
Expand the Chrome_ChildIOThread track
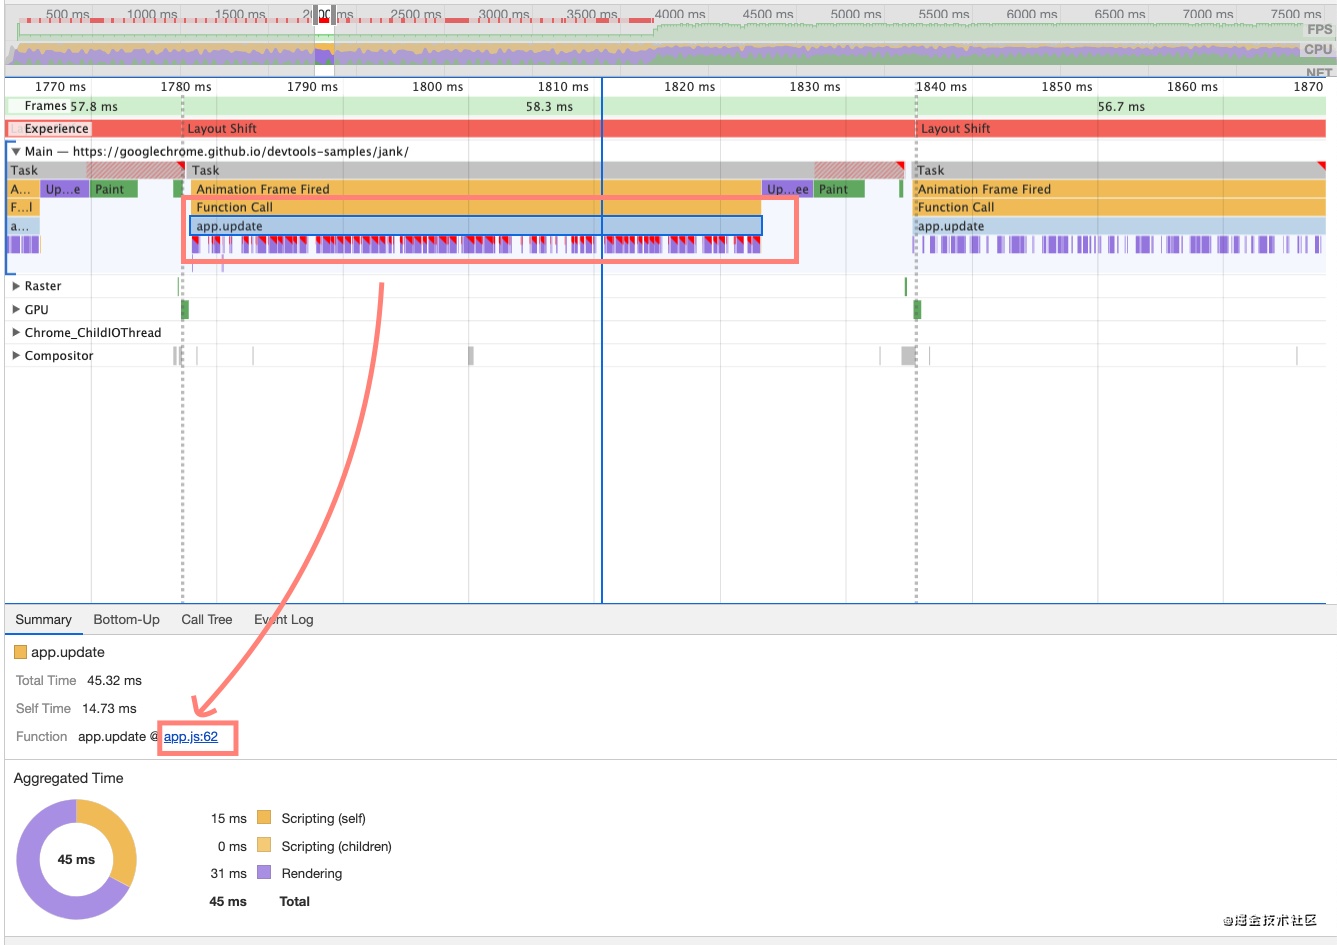[16, 333]
